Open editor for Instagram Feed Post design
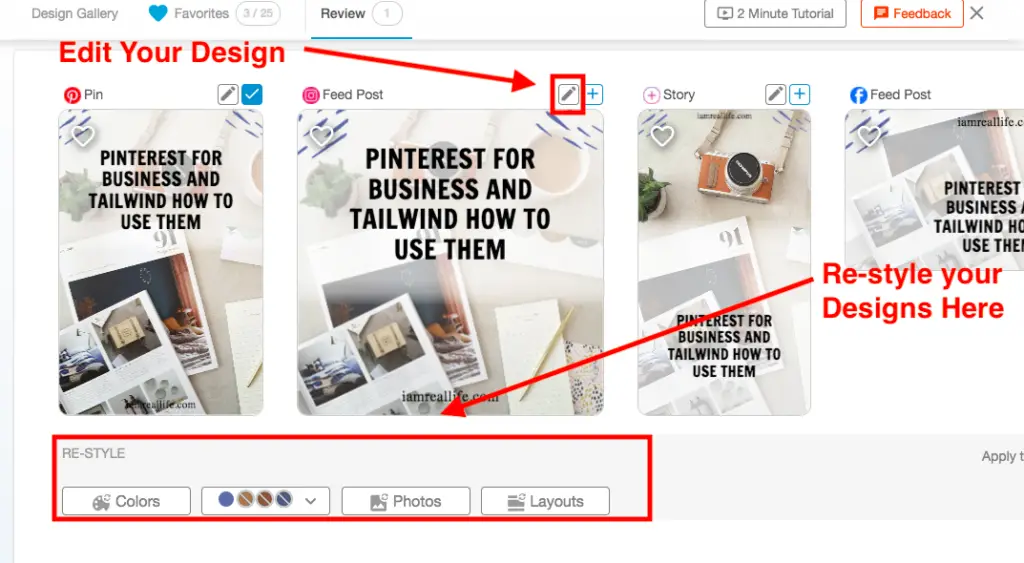Image resolution: width=1024 pixels, height=563 pixels. (568, 95)
